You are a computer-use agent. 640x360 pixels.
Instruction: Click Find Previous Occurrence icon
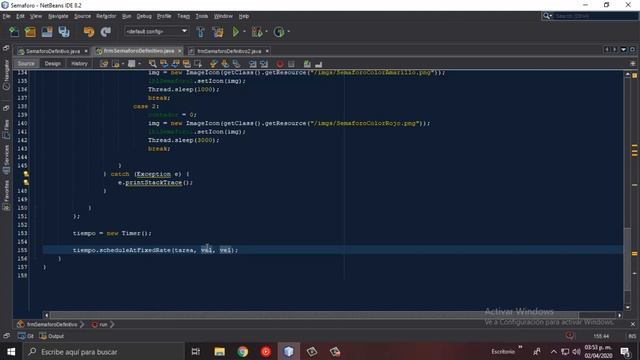pyautogui.click(x=164, y=64)
